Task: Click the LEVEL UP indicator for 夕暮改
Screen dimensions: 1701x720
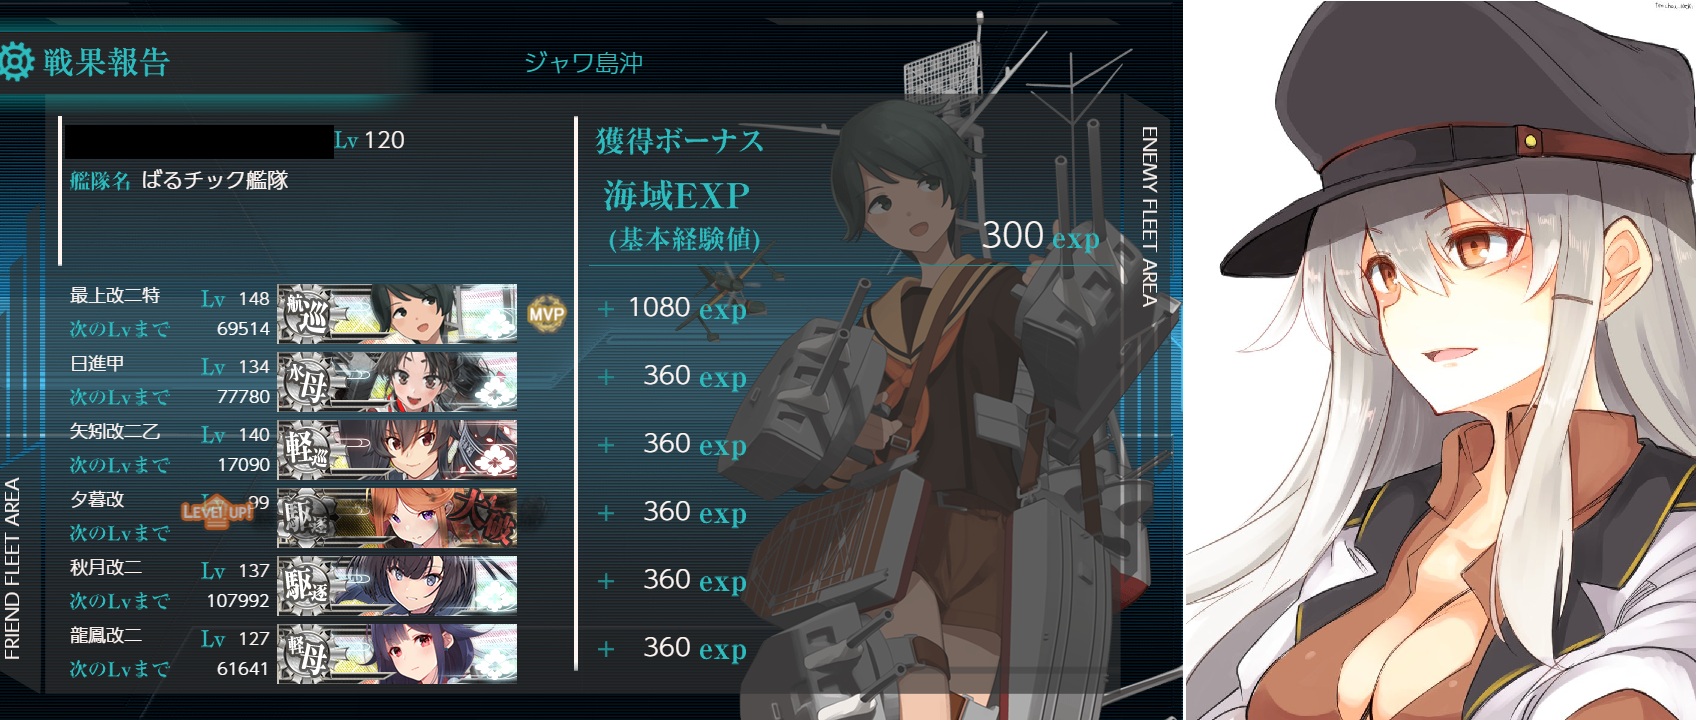Action: tap(217, 512)
